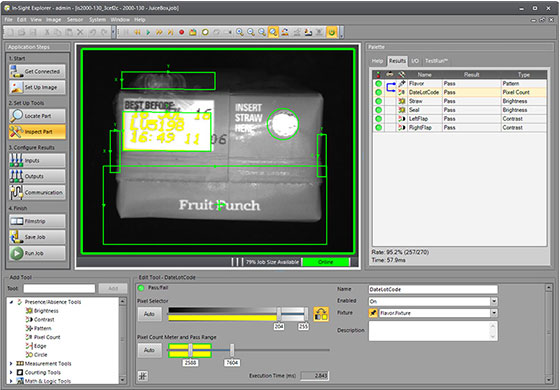Click the pixel selector slider handle at 204

click(x=279, y=313)
